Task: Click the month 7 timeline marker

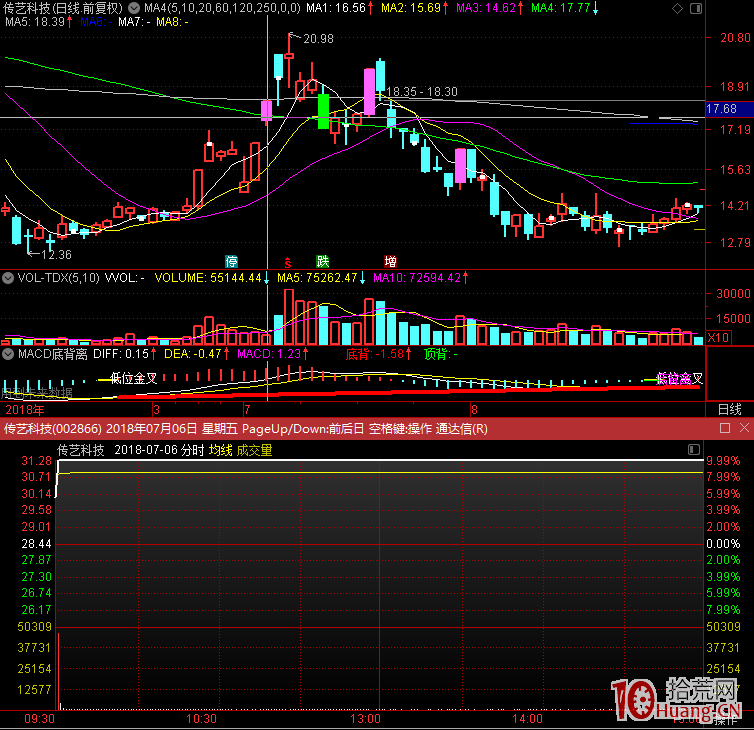Action: pyautogui.click(x=247, y=410)
